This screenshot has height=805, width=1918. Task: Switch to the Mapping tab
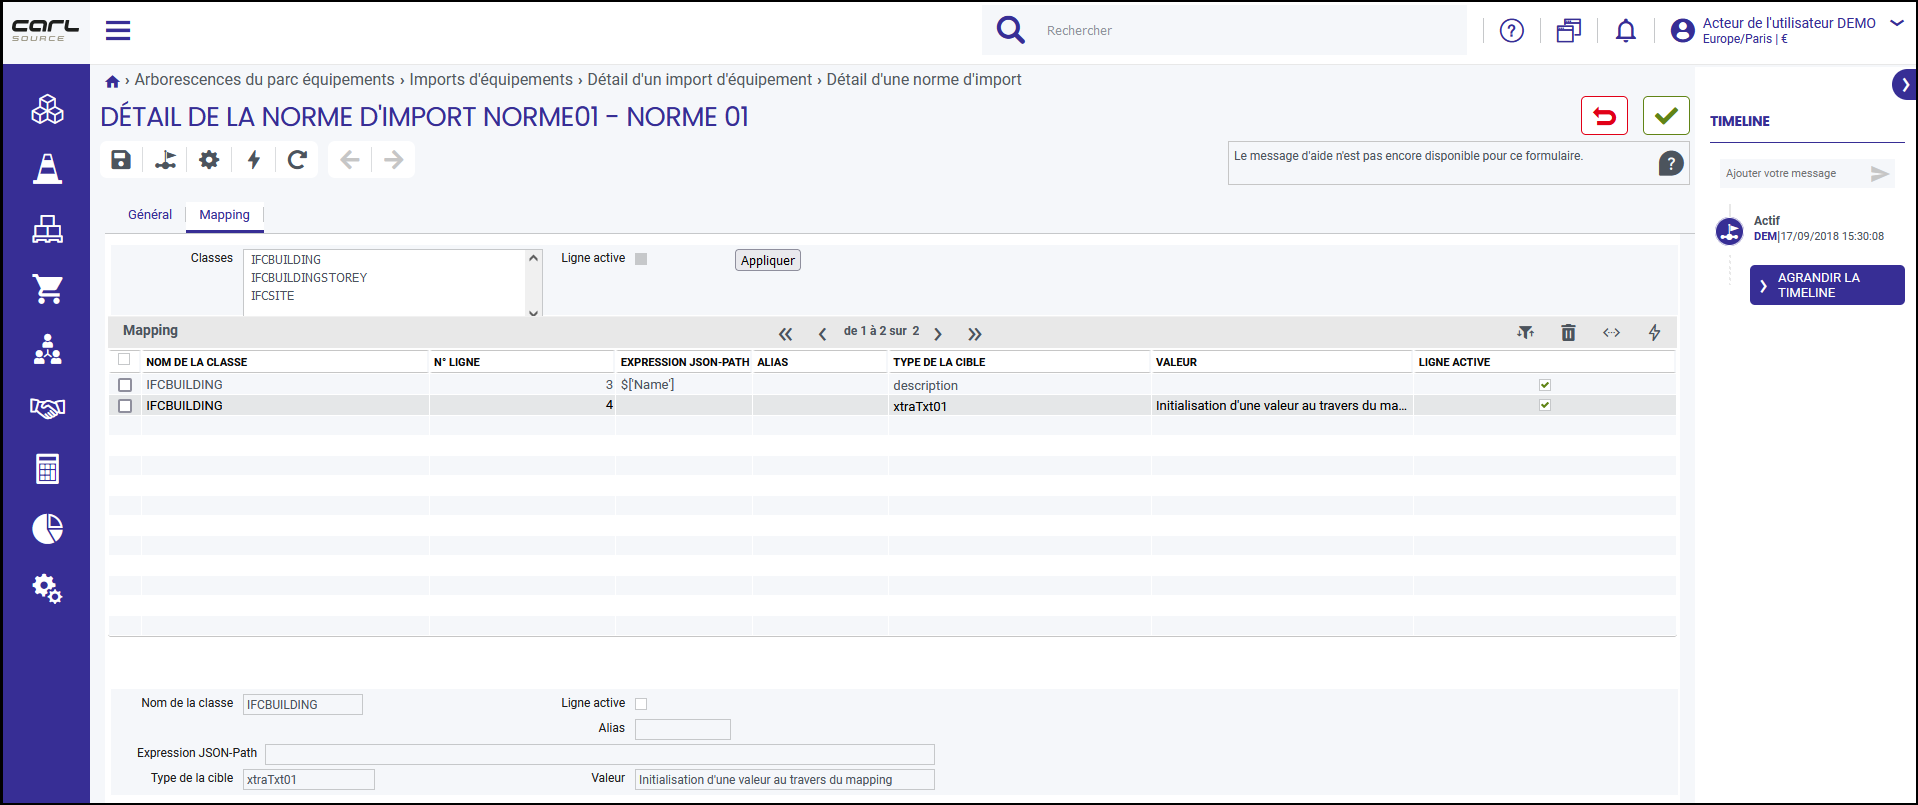224,215
